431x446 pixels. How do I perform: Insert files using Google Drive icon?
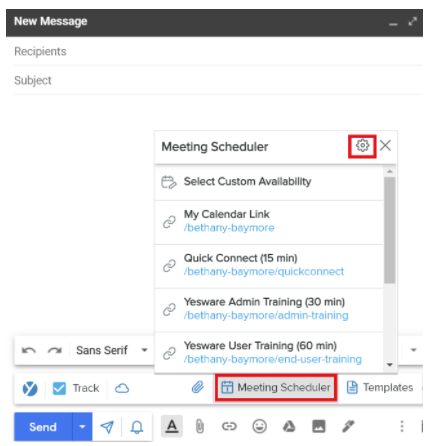(289, 426)
